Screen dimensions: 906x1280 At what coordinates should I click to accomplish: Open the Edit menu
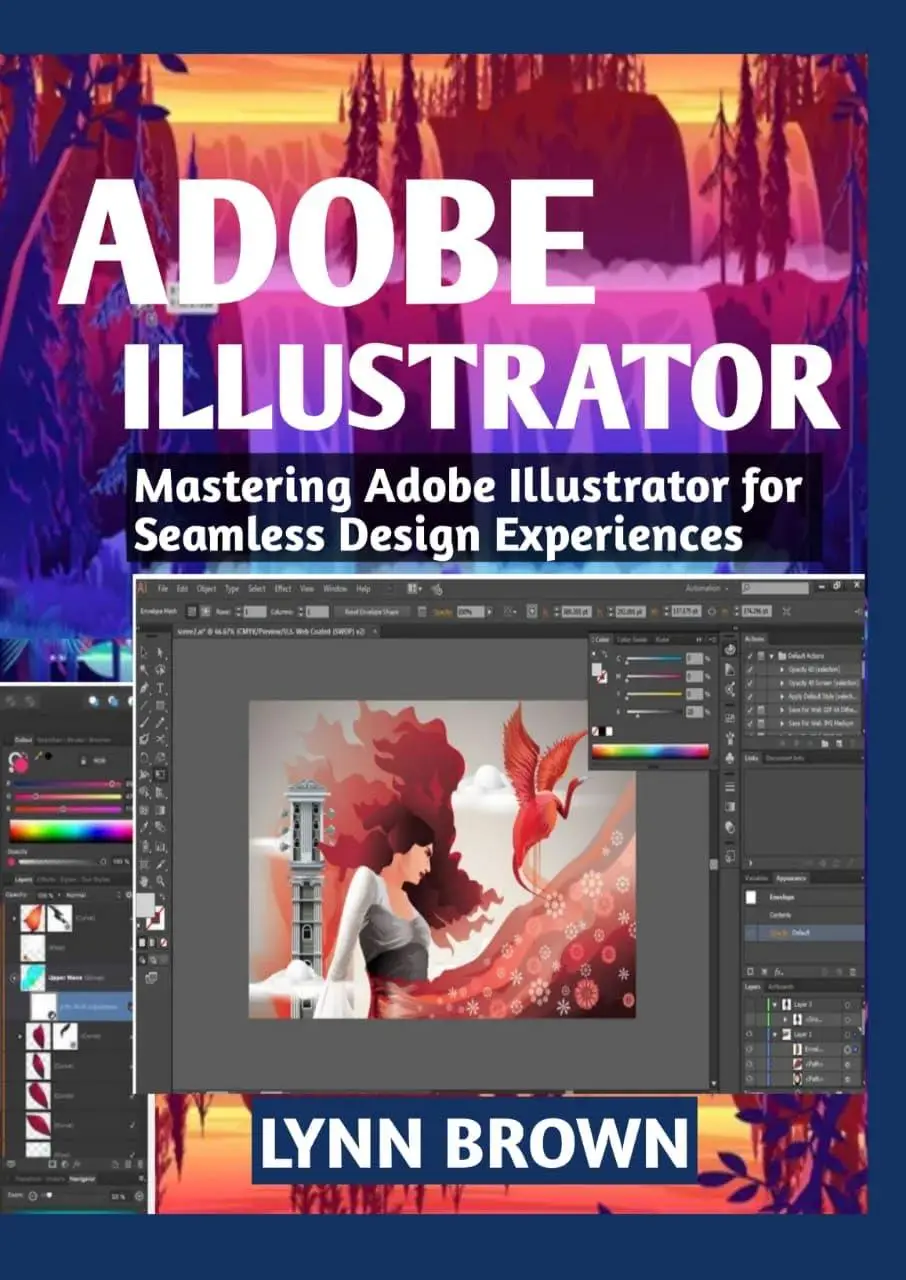[182, 589]
